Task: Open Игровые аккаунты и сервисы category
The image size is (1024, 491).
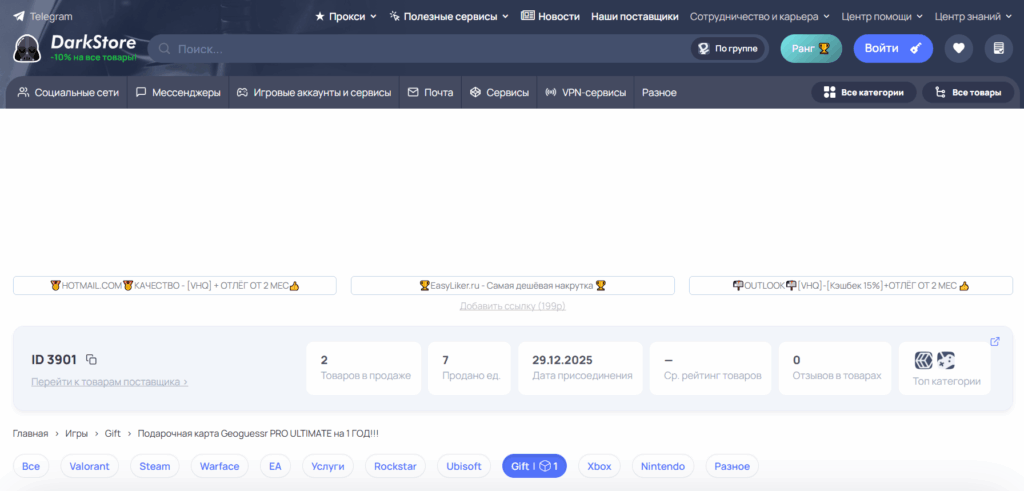Action: (x=314, y=93)
